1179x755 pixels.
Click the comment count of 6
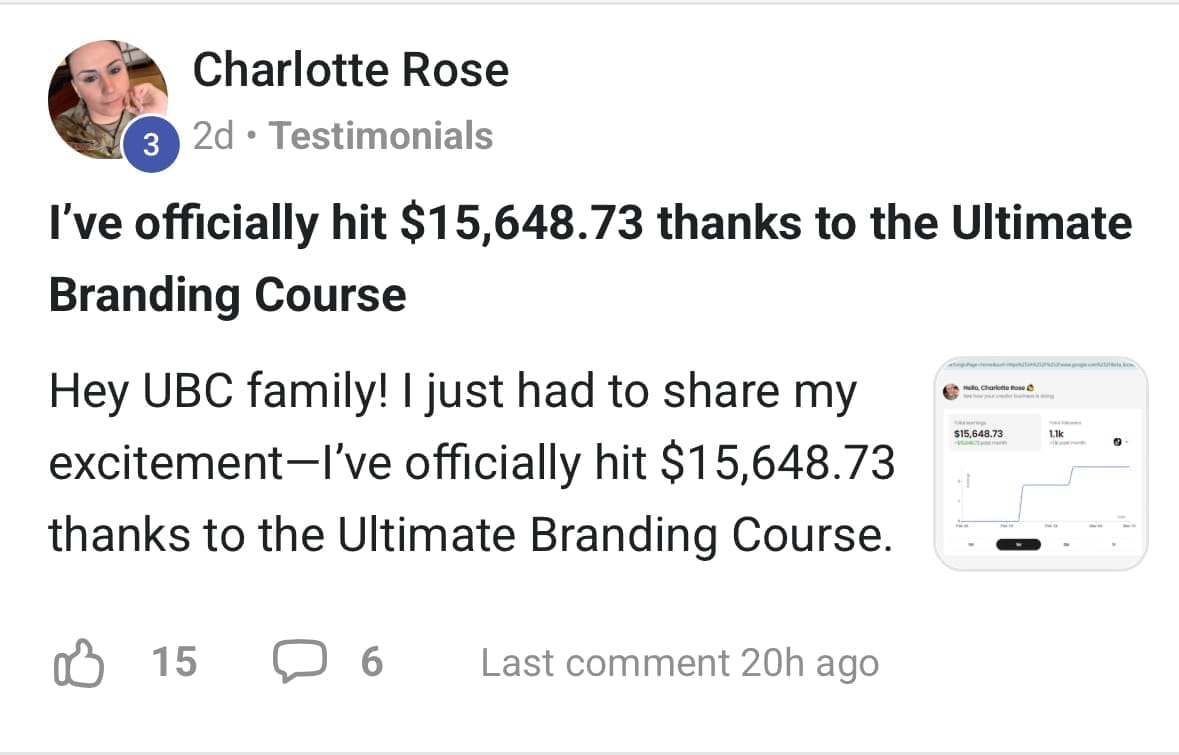coord(371,662)
